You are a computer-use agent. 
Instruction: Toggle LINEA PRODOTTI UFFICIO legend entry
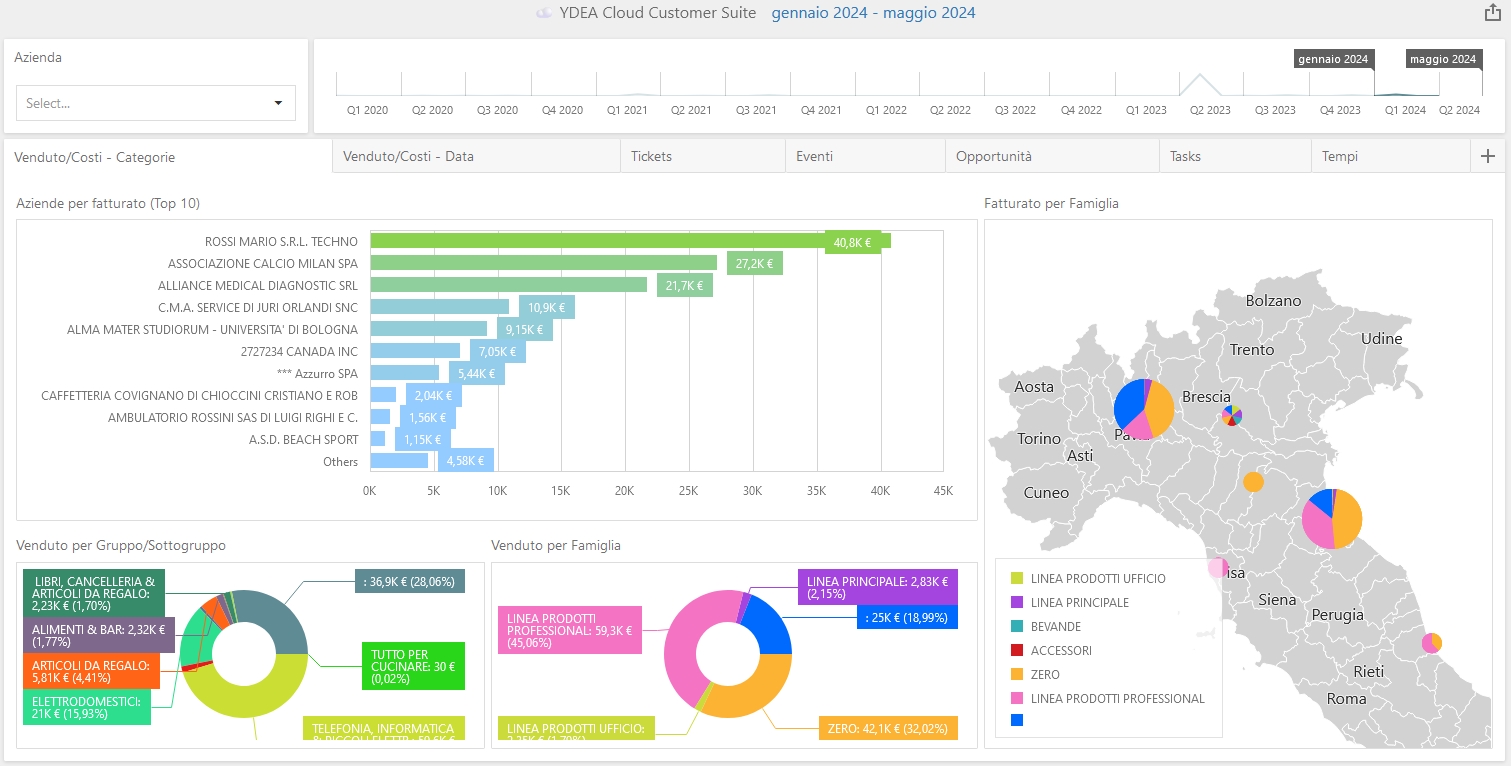[1097, 579]
